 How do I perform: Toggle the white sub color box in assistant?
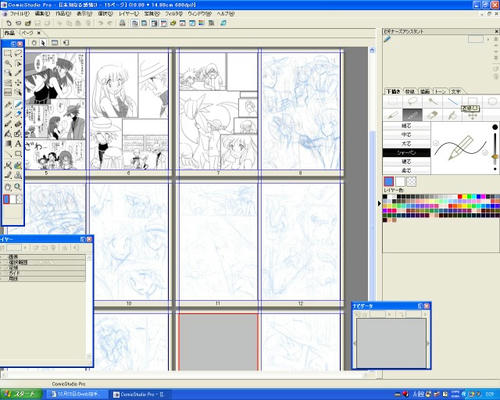tap(400, 182)
